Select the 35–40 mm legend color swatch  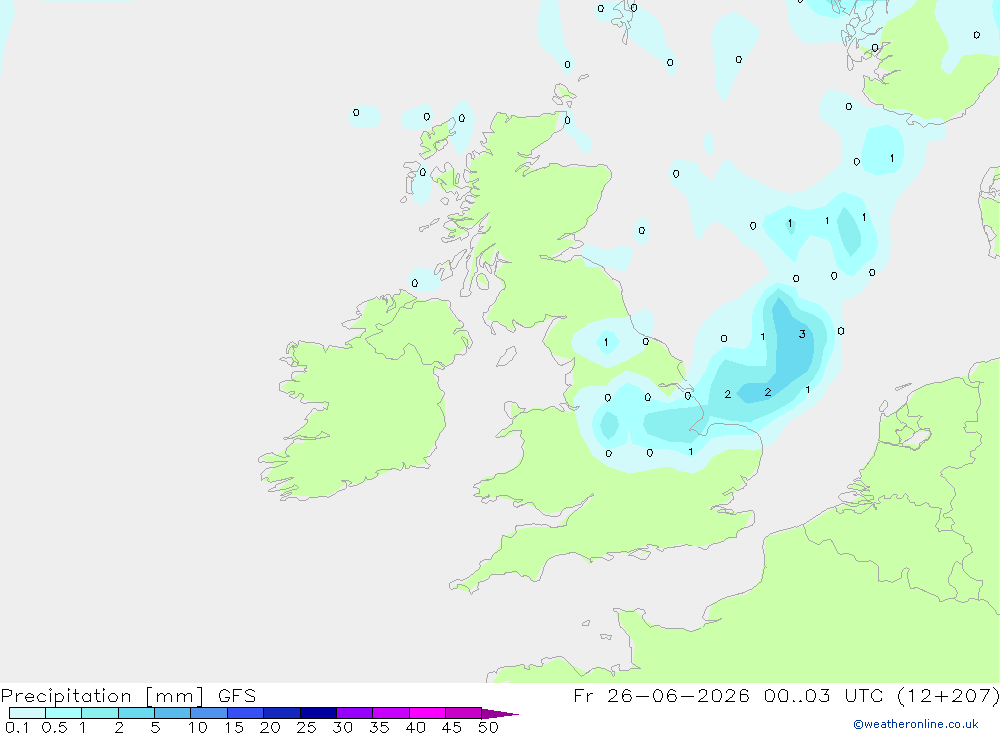(391, 713)
